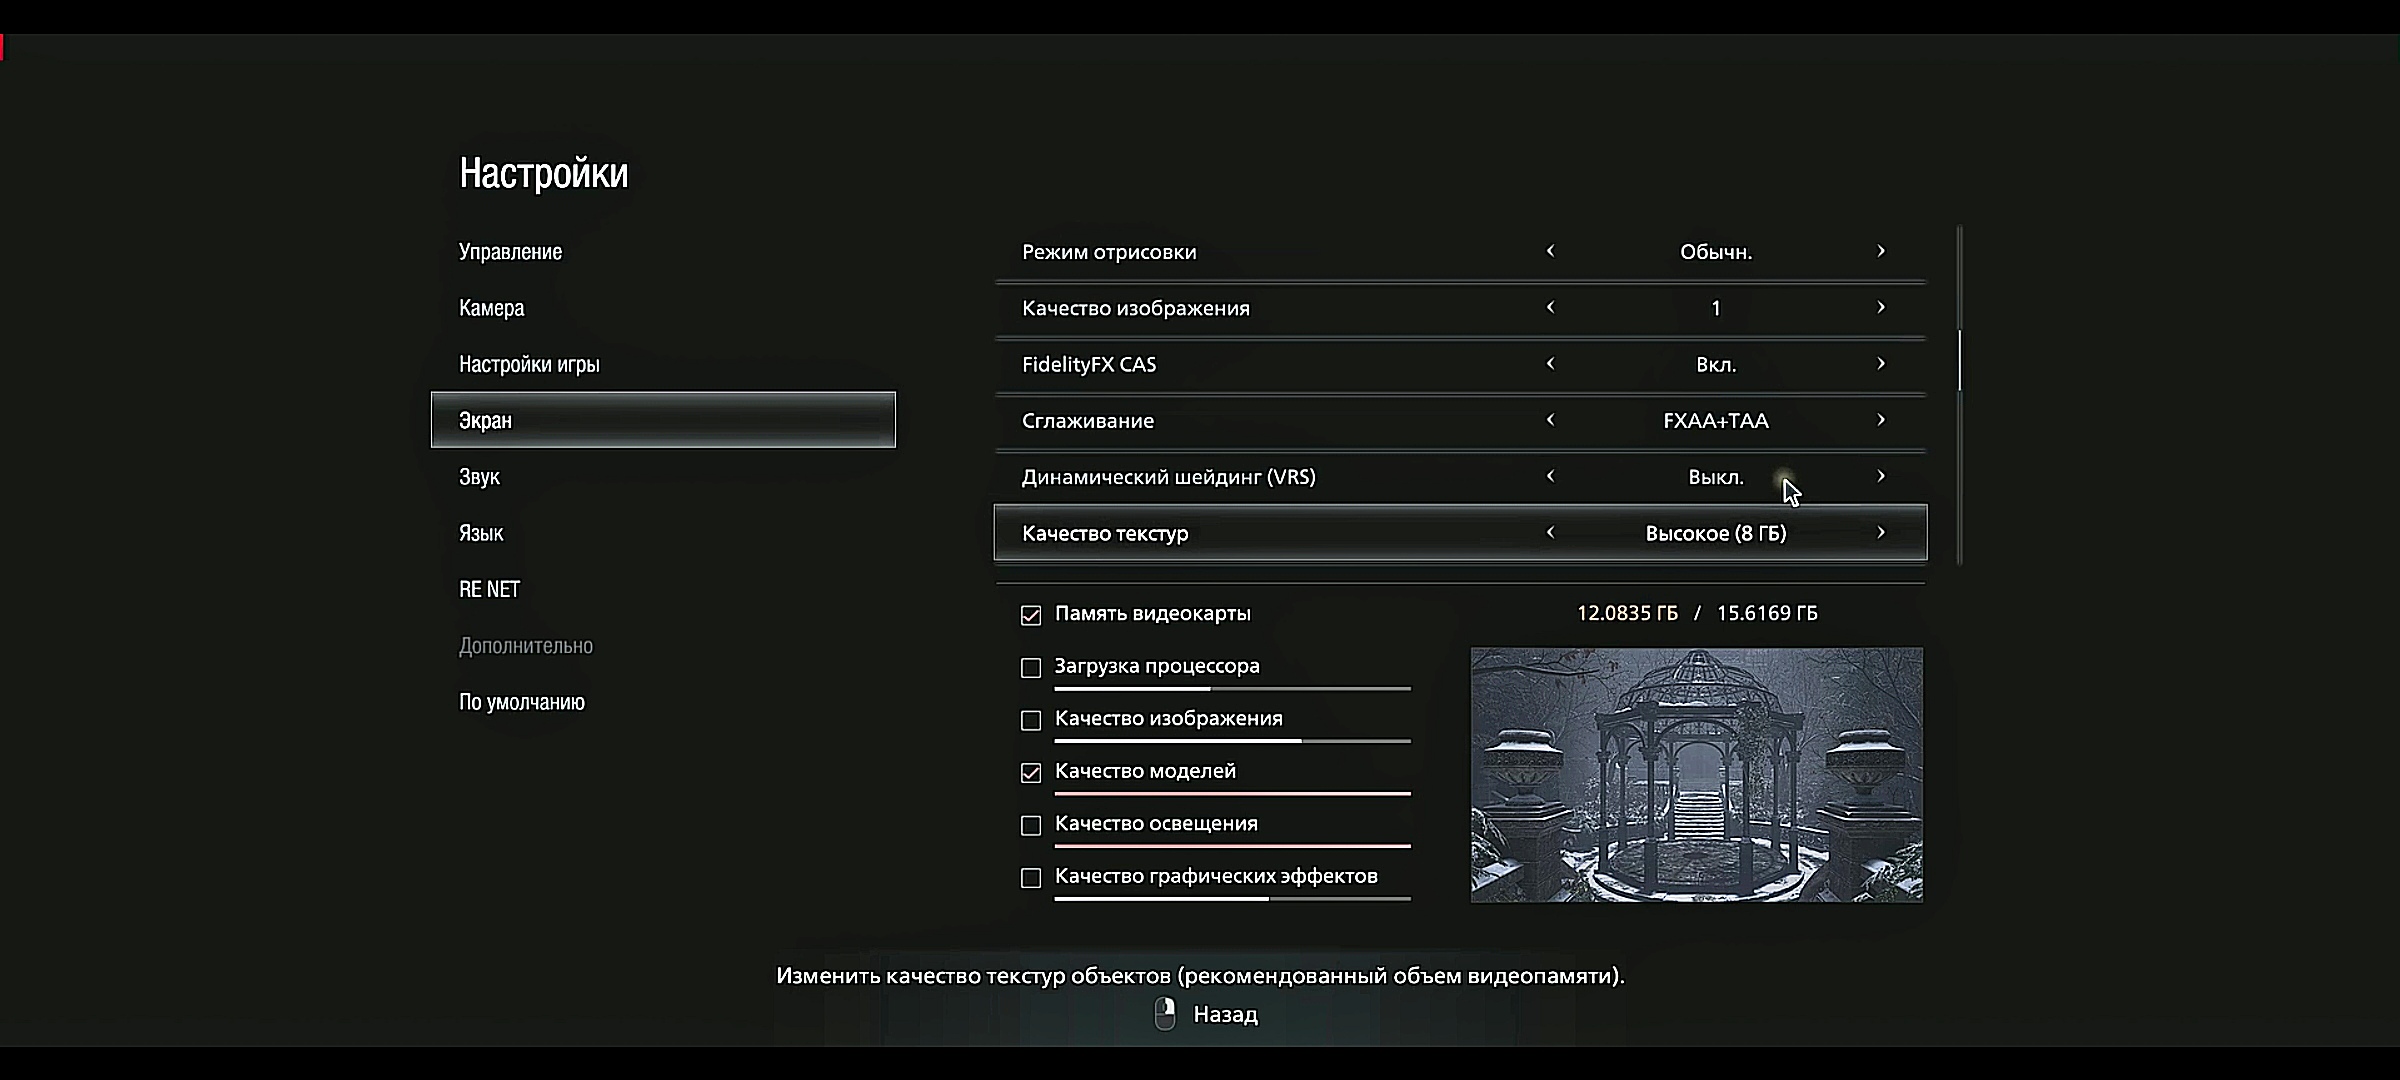The width and height of the screenshot is (2400, 1080).
Task: Click the 15.6169 ГБ total memory value
Action: [x=1767, y=613]
